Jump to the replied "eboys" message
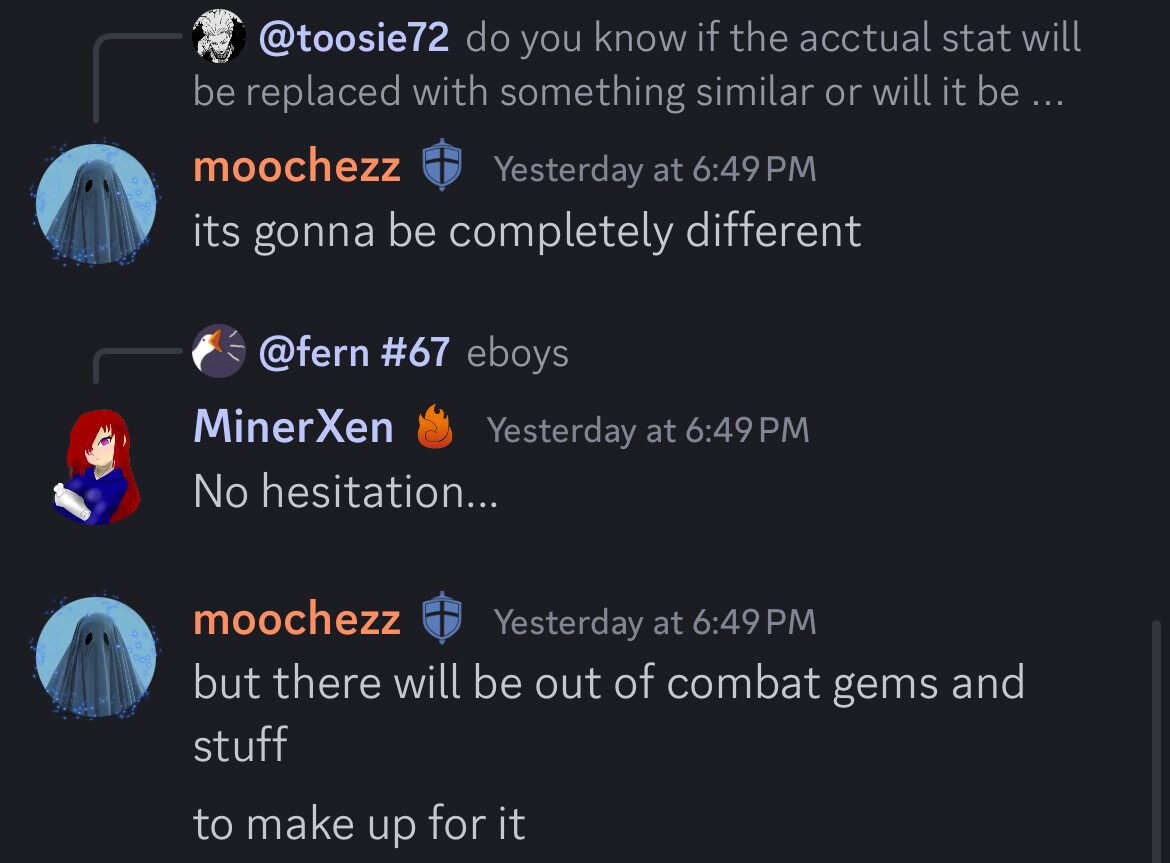The width and height of the screenshot is (1170, 863). (x=517, y=353)
